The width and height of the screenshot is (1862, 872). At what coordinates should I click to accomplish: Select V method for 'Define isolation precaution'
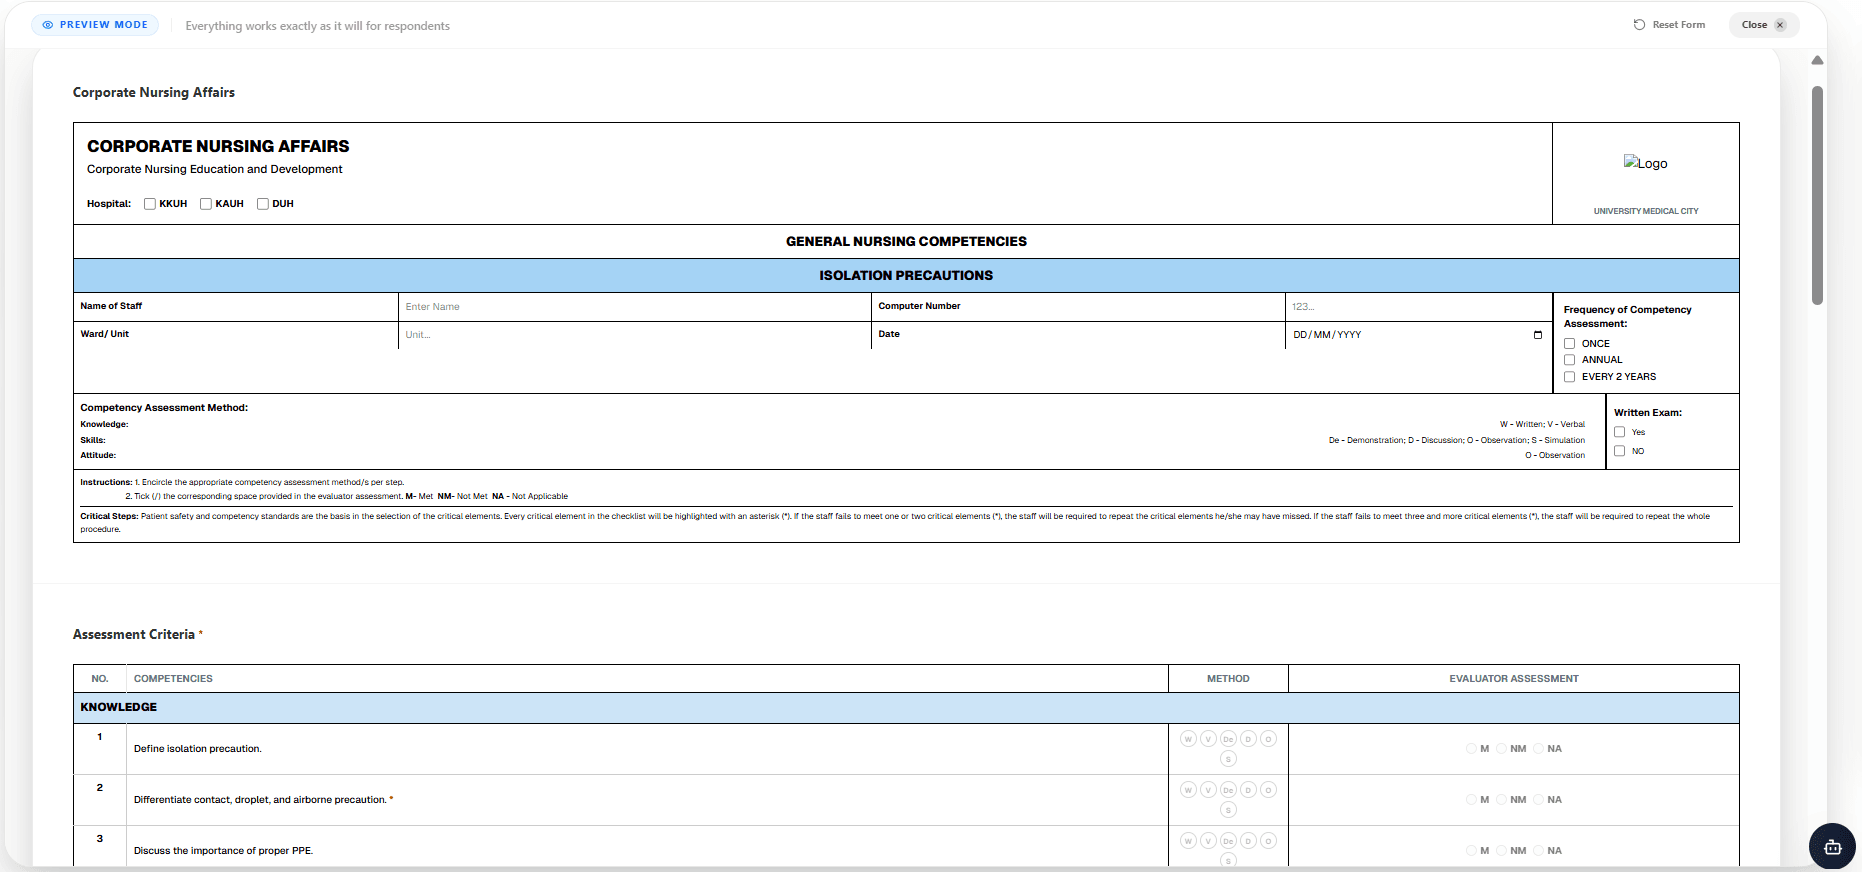pyautogui.click(x=1208, y=739)
